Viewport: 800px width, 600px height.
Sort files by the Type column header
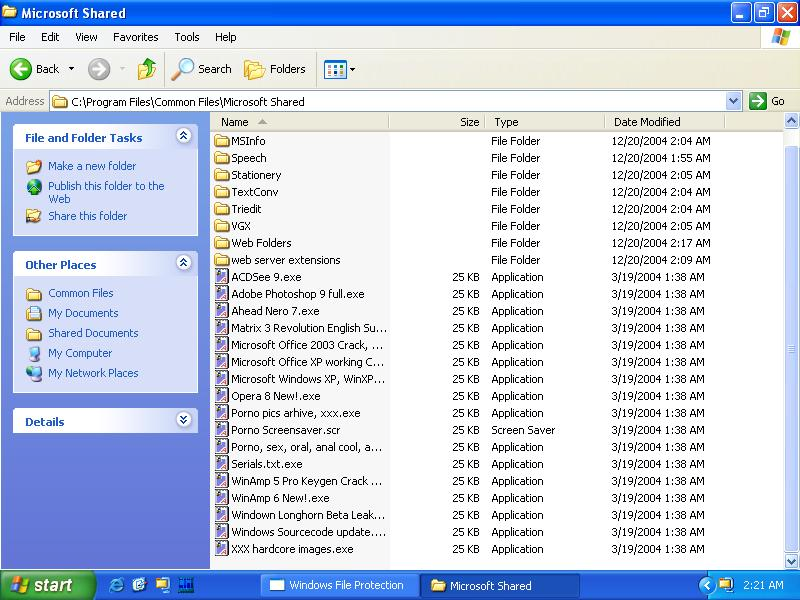coord(545,122)
